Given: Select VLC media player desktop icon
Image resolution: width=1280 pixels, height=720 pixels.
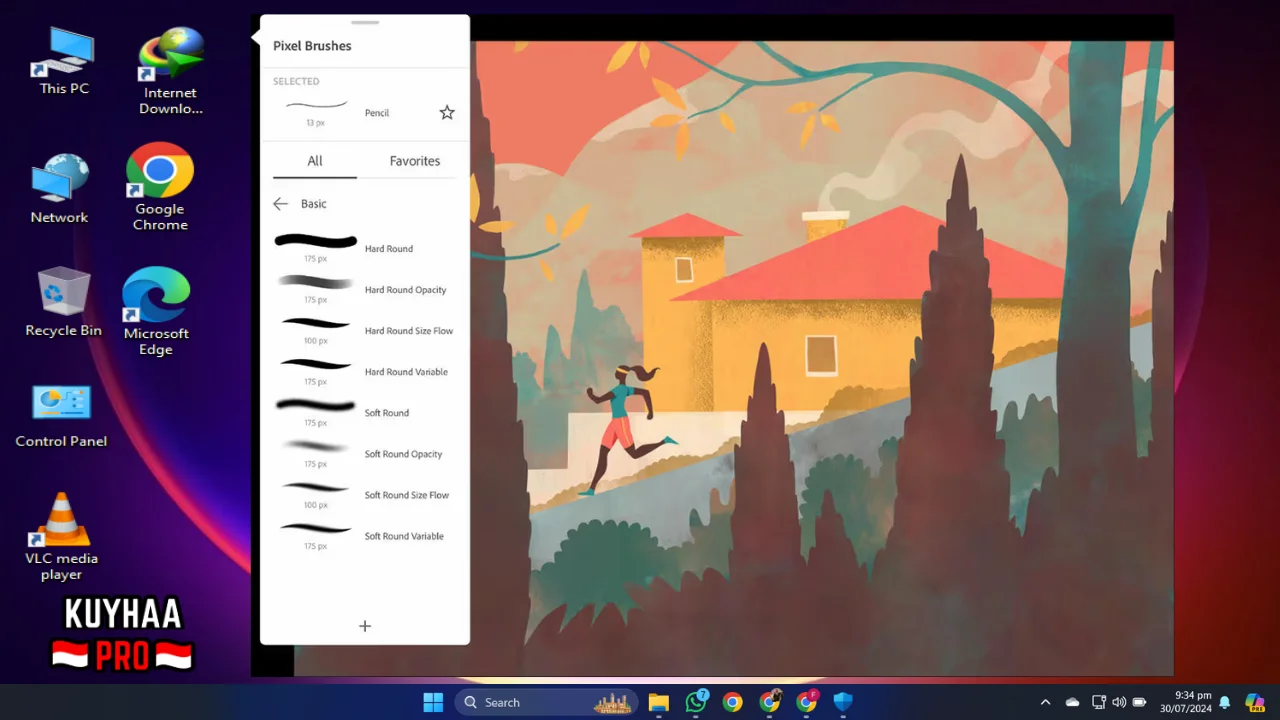Looking at the screenshot, I should [x=62, y=537].
